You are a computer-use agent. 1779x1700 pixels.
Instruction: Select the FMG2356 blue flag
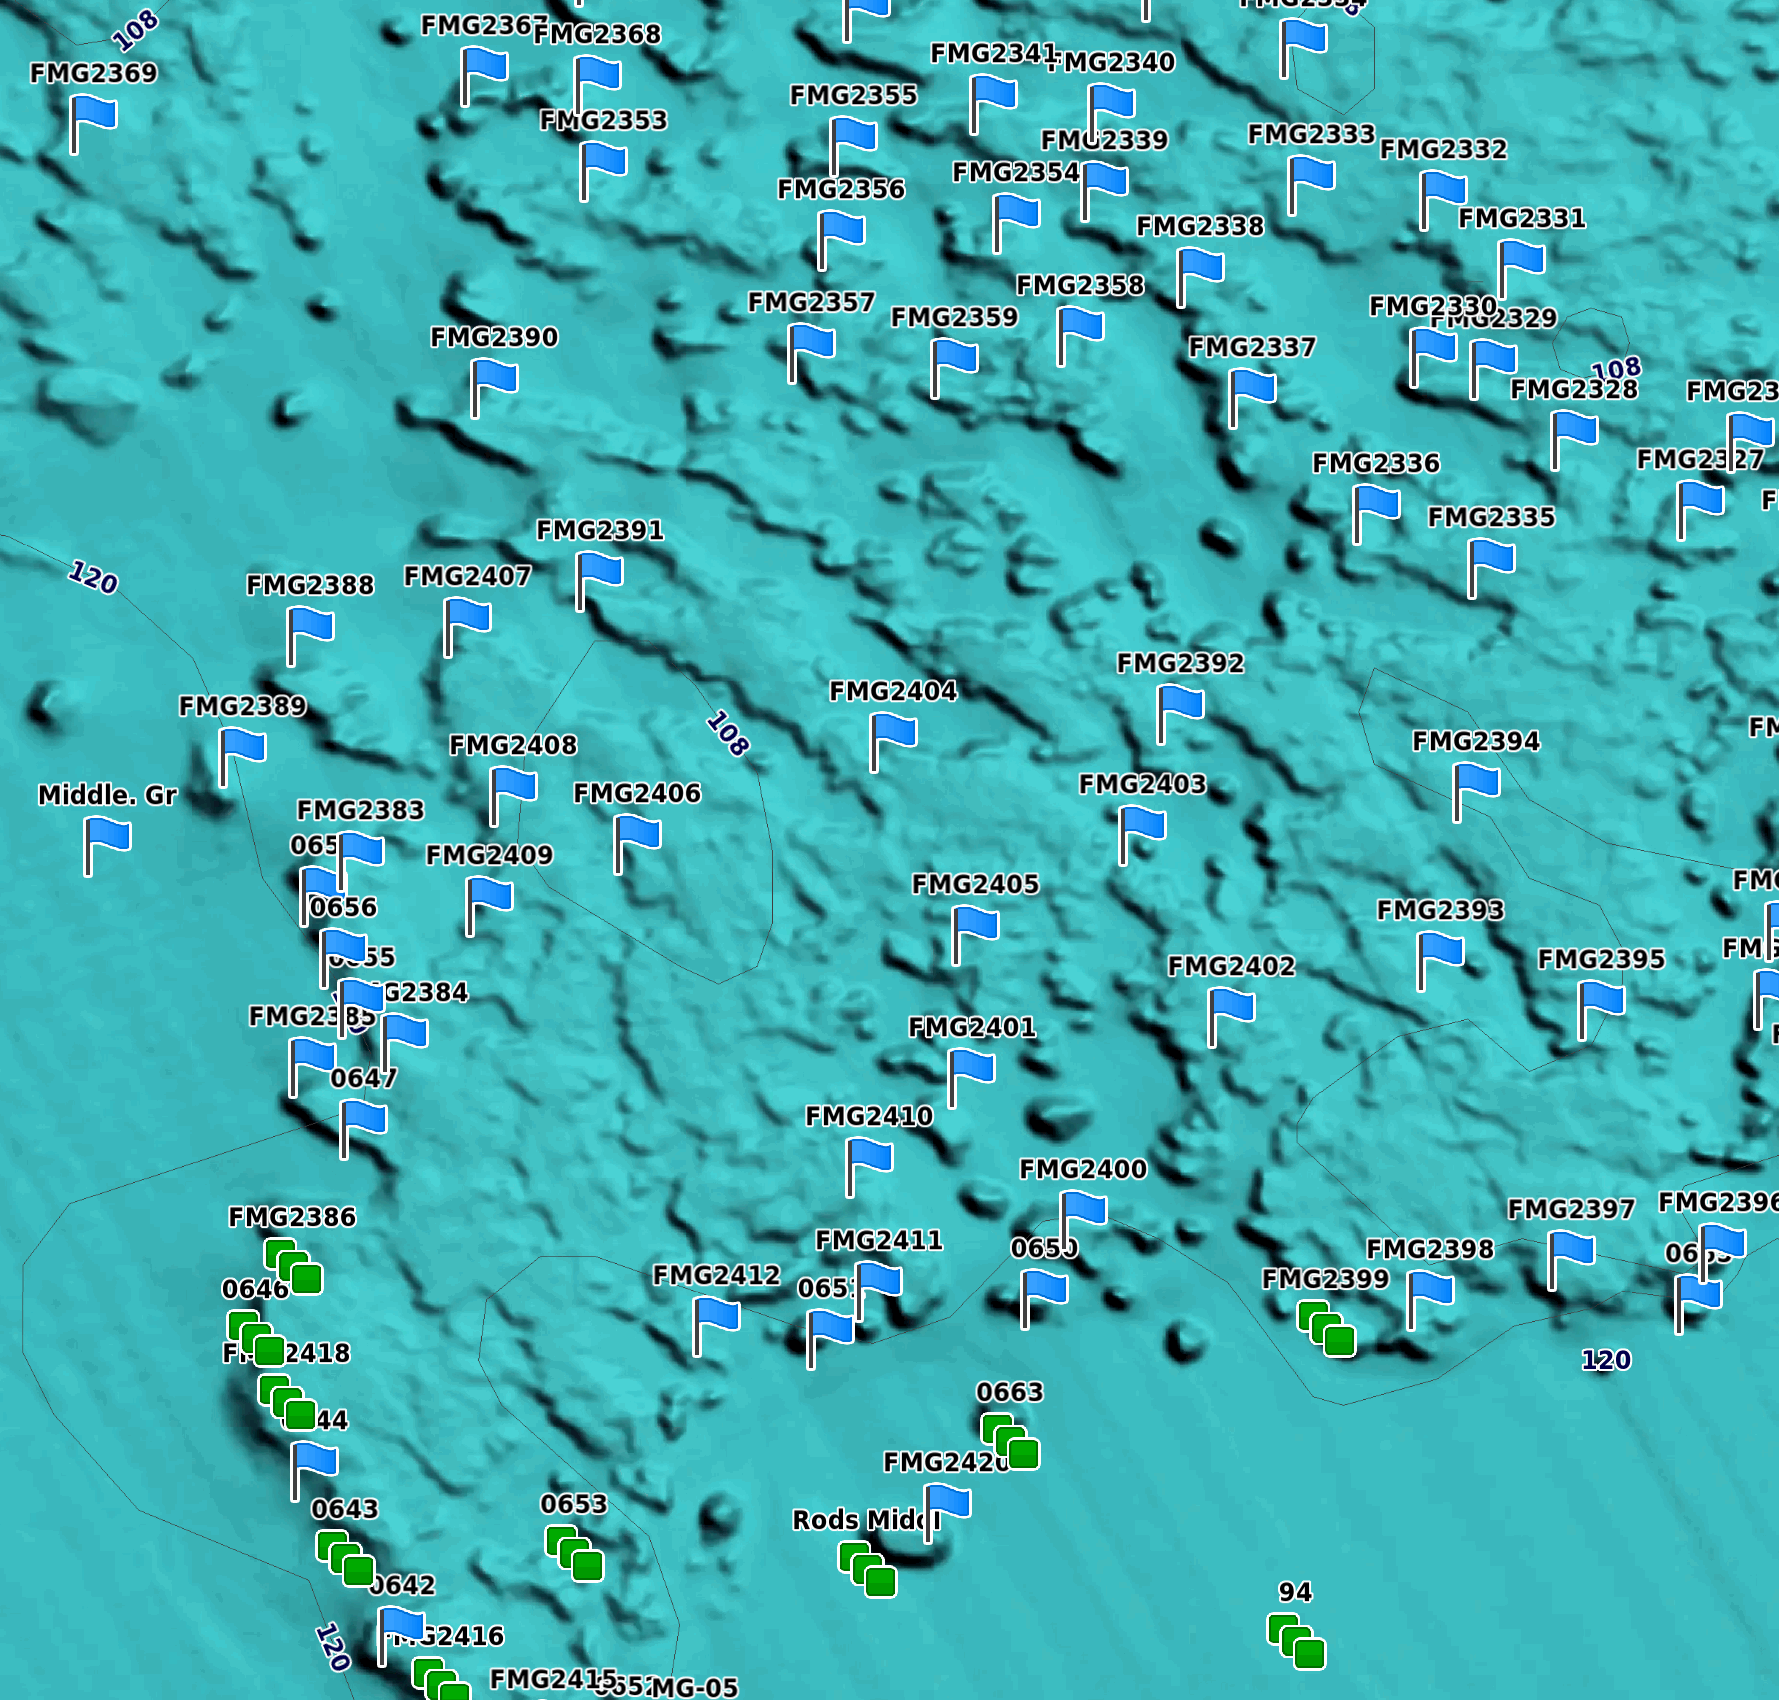click(x=841, y=239)
